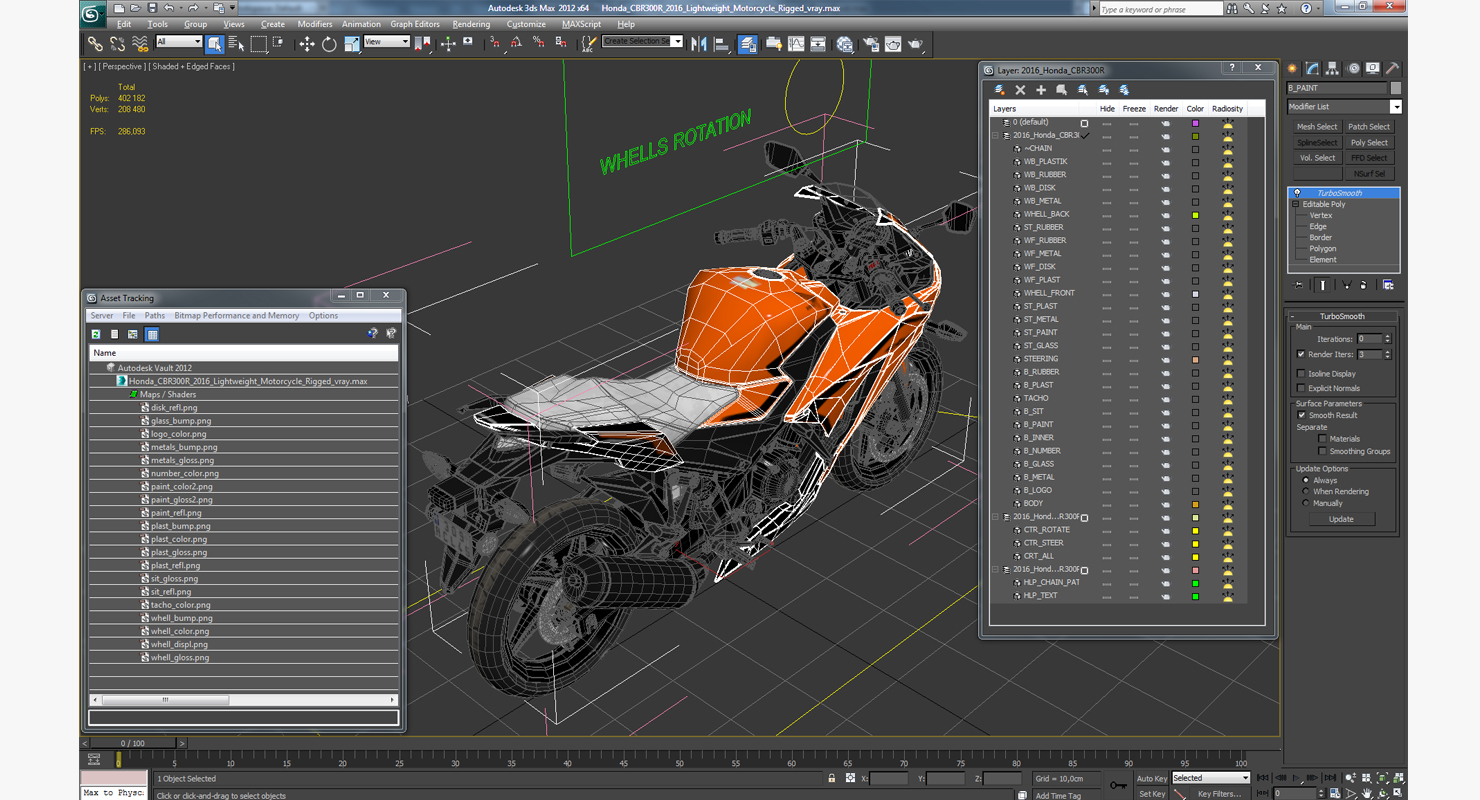The image size is (1480, 800).
Task: Open the Manage Layers toolbar button
Action: pyautogui.click(x=747, y=44)
